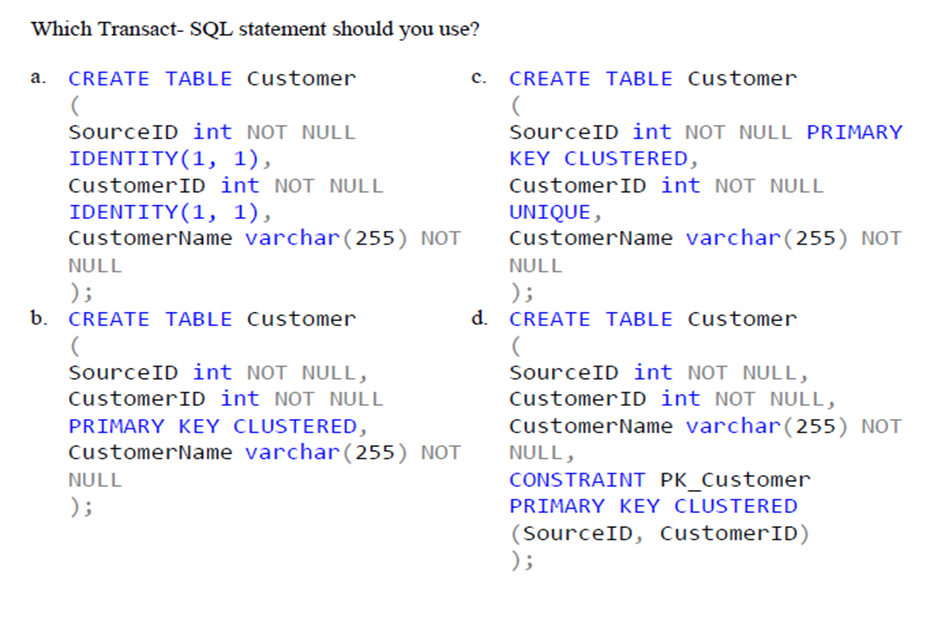Screen dimensions: 944x623
Task: Select answer option d
Action: (x=478, y=318)
